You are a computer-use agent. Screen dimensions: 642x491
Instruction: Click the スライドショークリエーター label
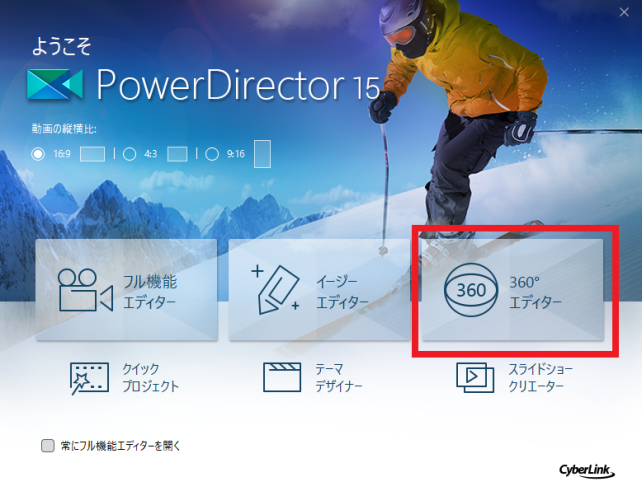pos(540,378)
